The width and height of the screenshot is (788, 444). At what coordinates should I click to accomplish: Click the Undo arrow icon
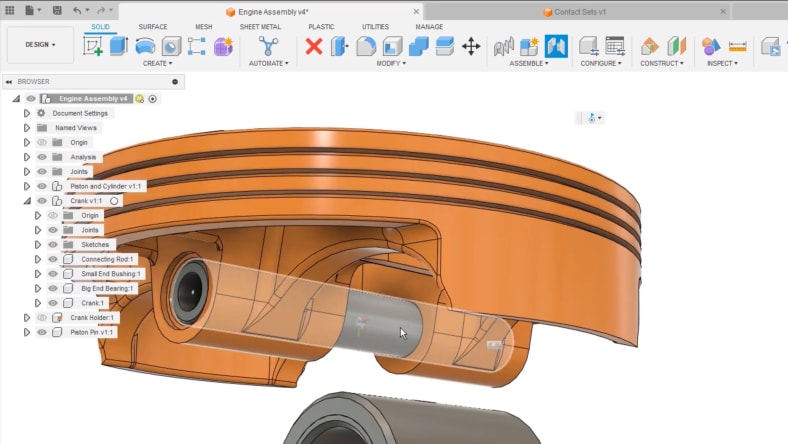coord(78,10)
